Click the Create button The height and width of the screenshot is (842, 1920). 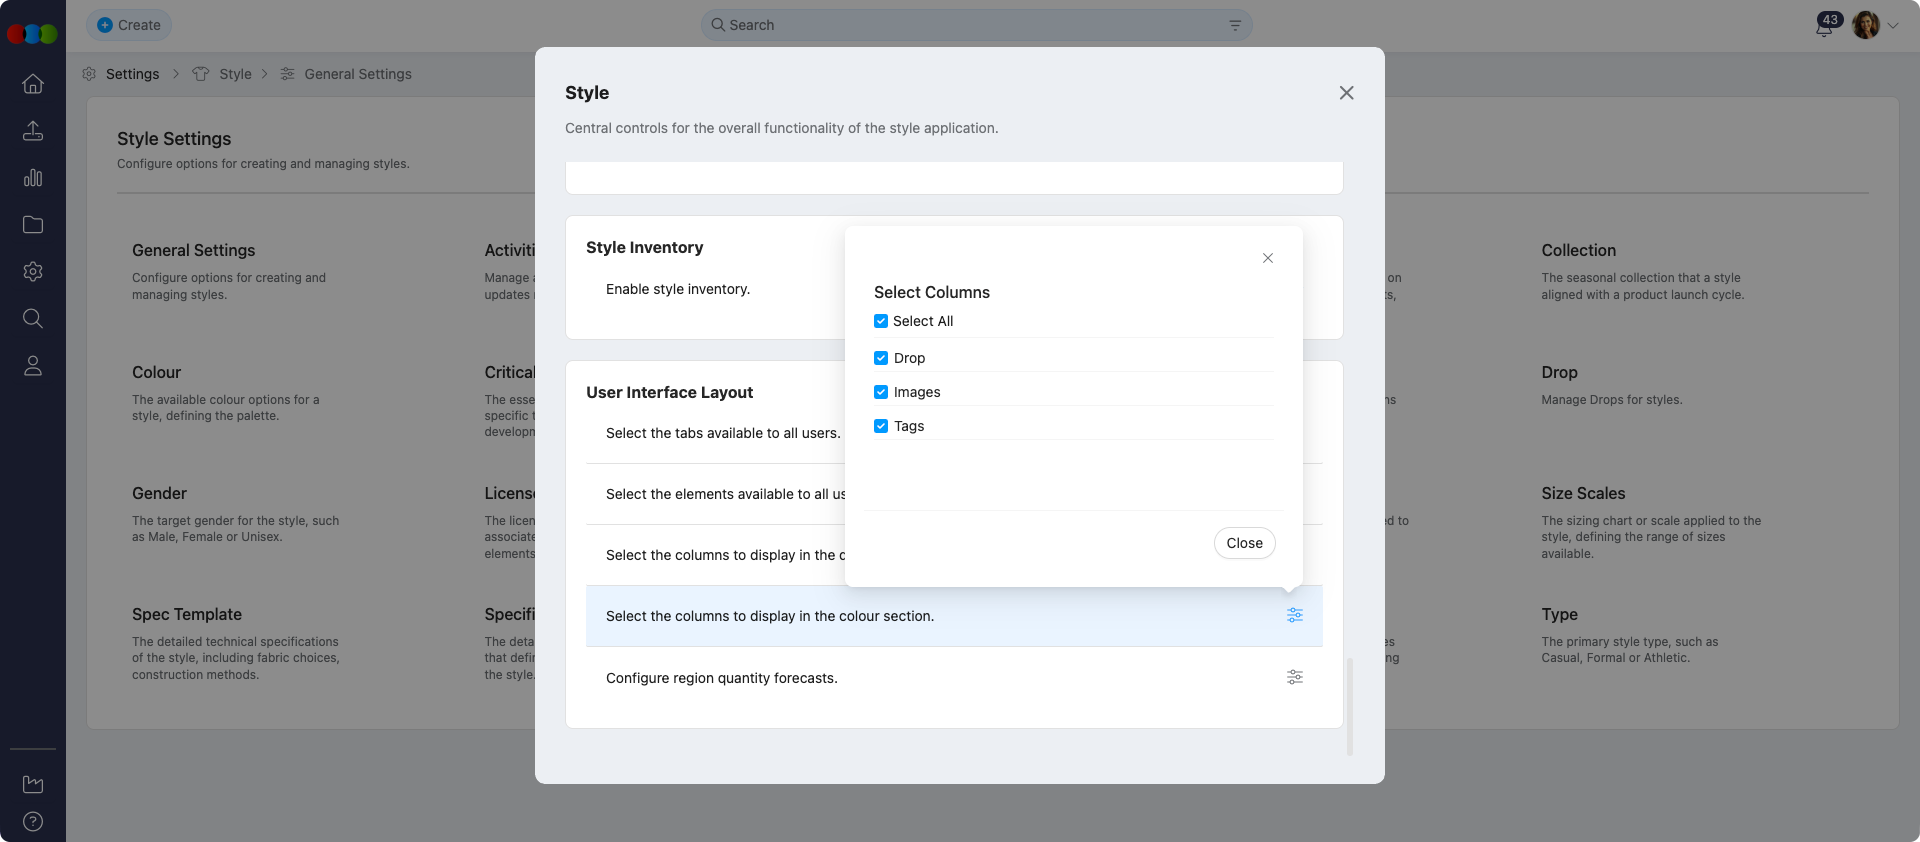[x=129, y=25]
